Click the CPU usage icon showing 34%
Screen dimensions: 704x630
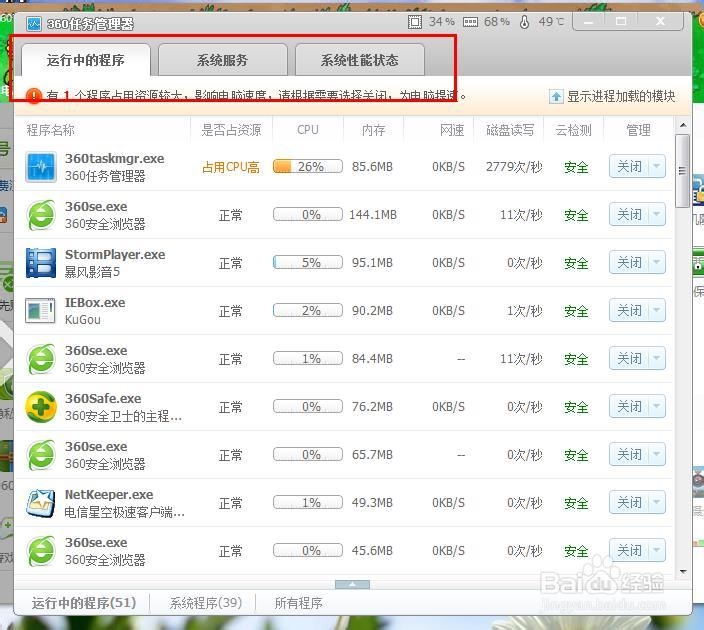point(415,22)
